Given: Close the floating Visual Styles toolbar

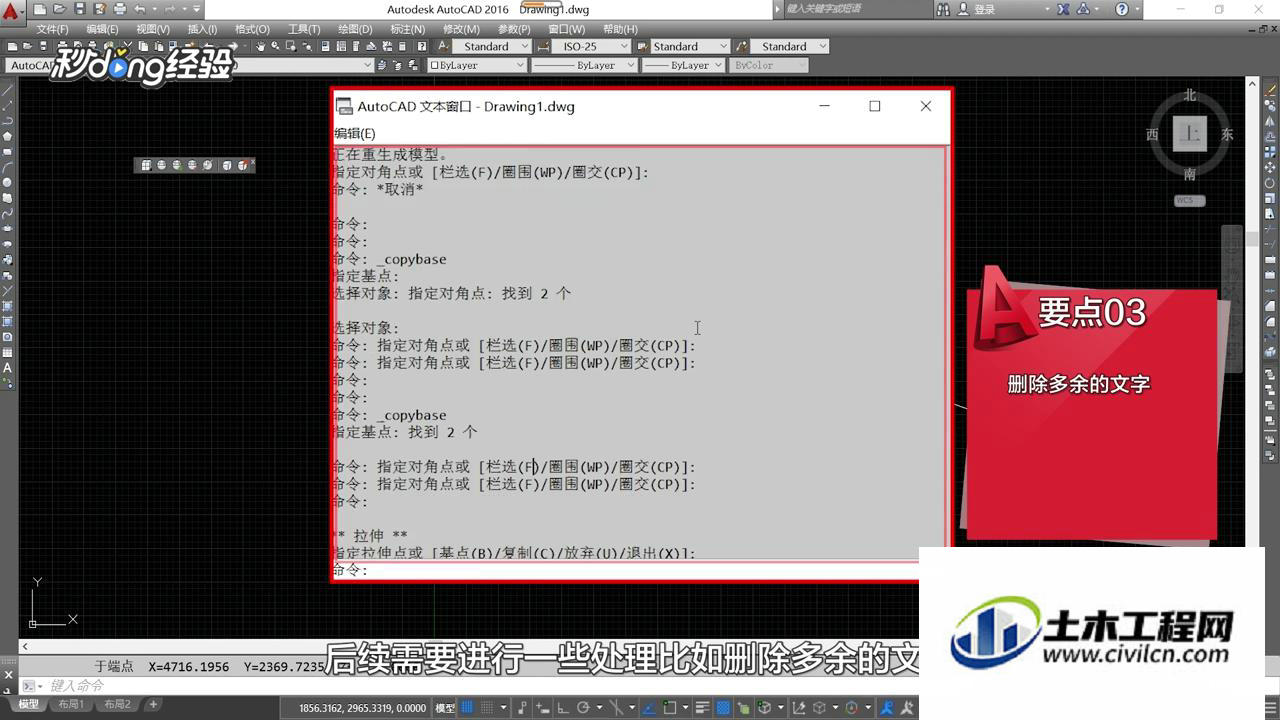Looking at the screenshot, I should coord(252,162).
